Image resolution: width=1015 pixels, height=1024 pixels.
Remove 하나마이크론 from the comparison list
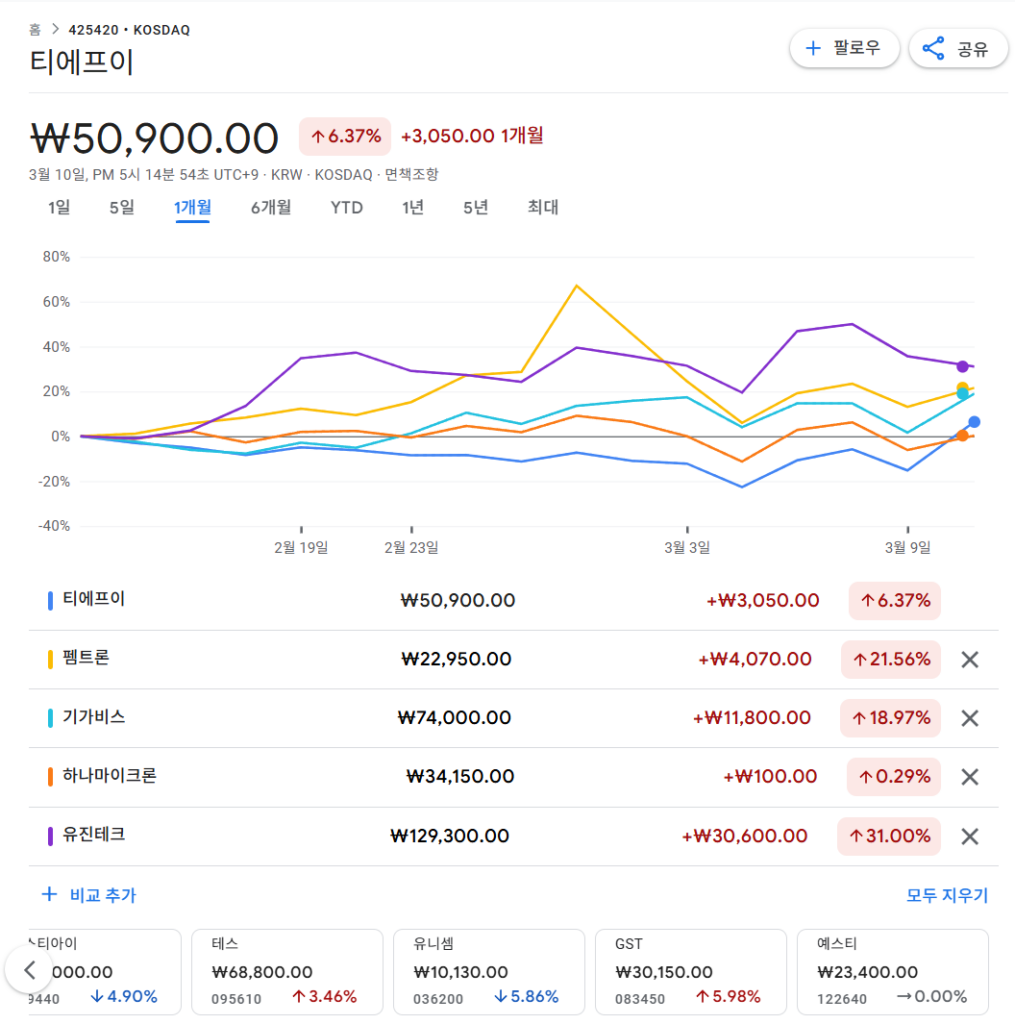[x=969, y=777]
